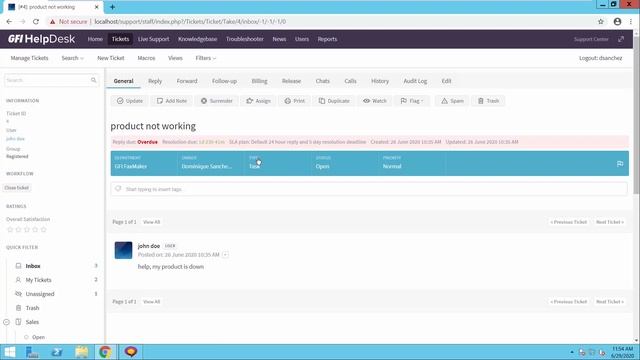Click the flag icon in blue bar
The width and height of the screenshot is (640, 360).
[620, 164]
